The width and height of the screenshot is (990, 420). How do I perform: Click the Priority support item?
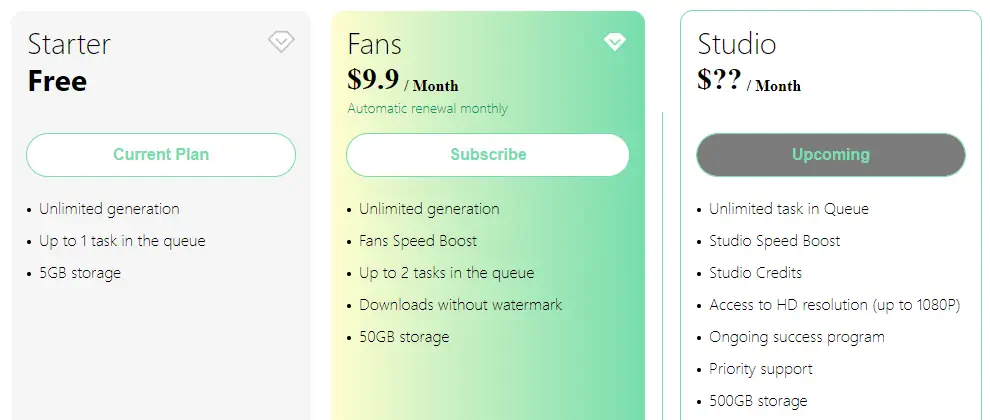point(761,369)
